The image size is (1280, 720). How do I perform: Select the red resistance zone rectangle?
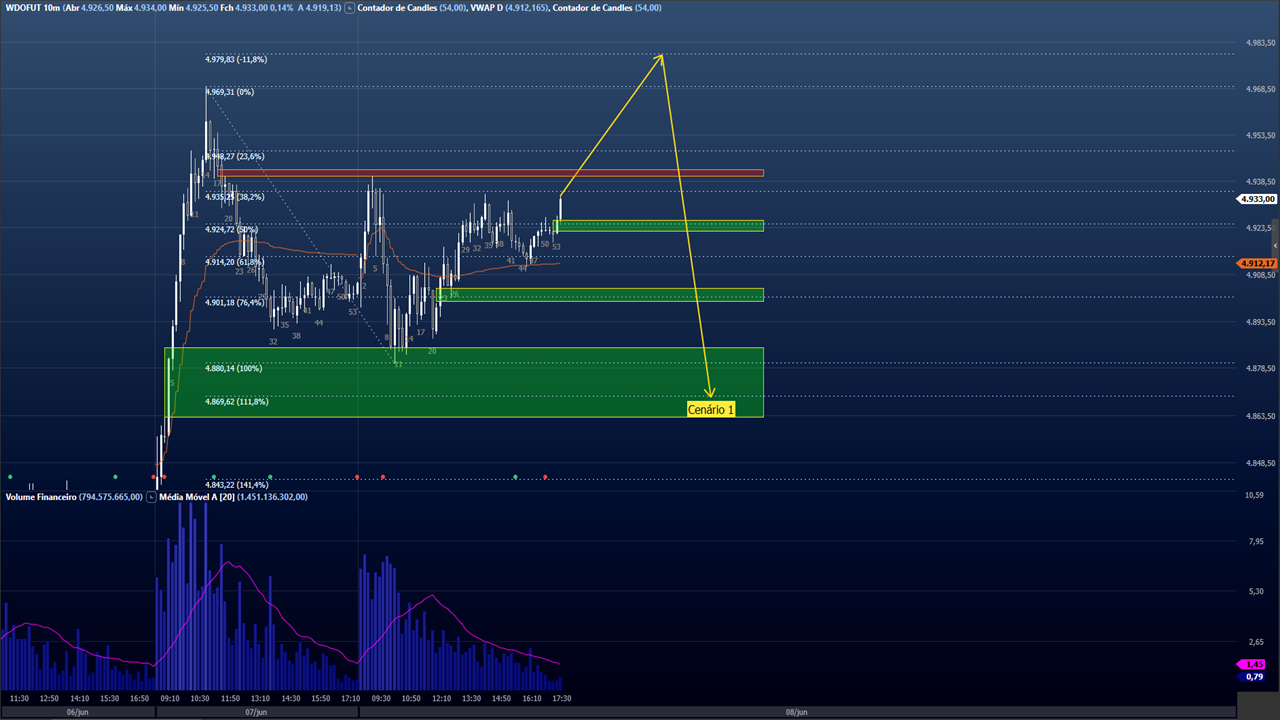pyautogui.click(x=491, y=173)
